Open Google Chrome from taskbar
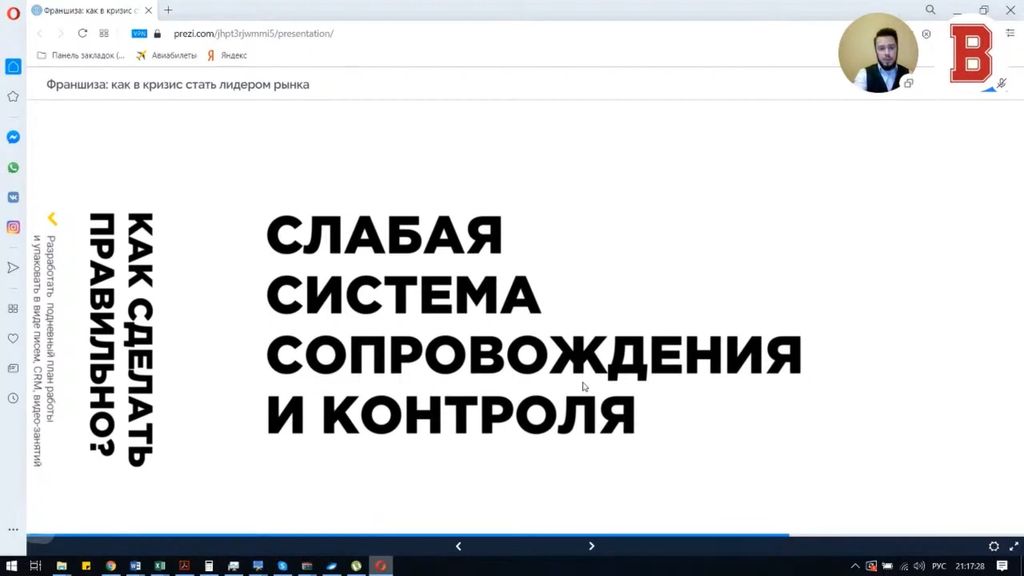The width and height of the screenshot is (1024, 576). tap(111, 566)
